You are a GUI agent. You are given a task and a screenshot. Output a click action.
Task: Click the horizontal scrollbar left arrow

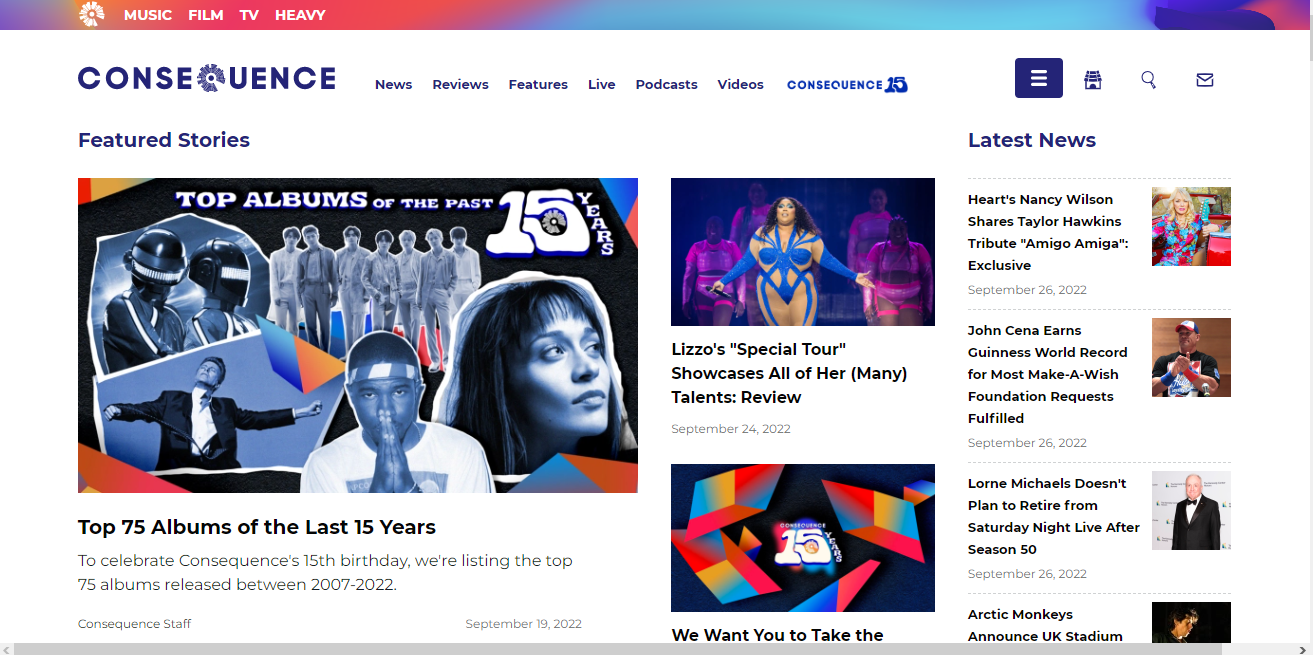coord(6,649)
